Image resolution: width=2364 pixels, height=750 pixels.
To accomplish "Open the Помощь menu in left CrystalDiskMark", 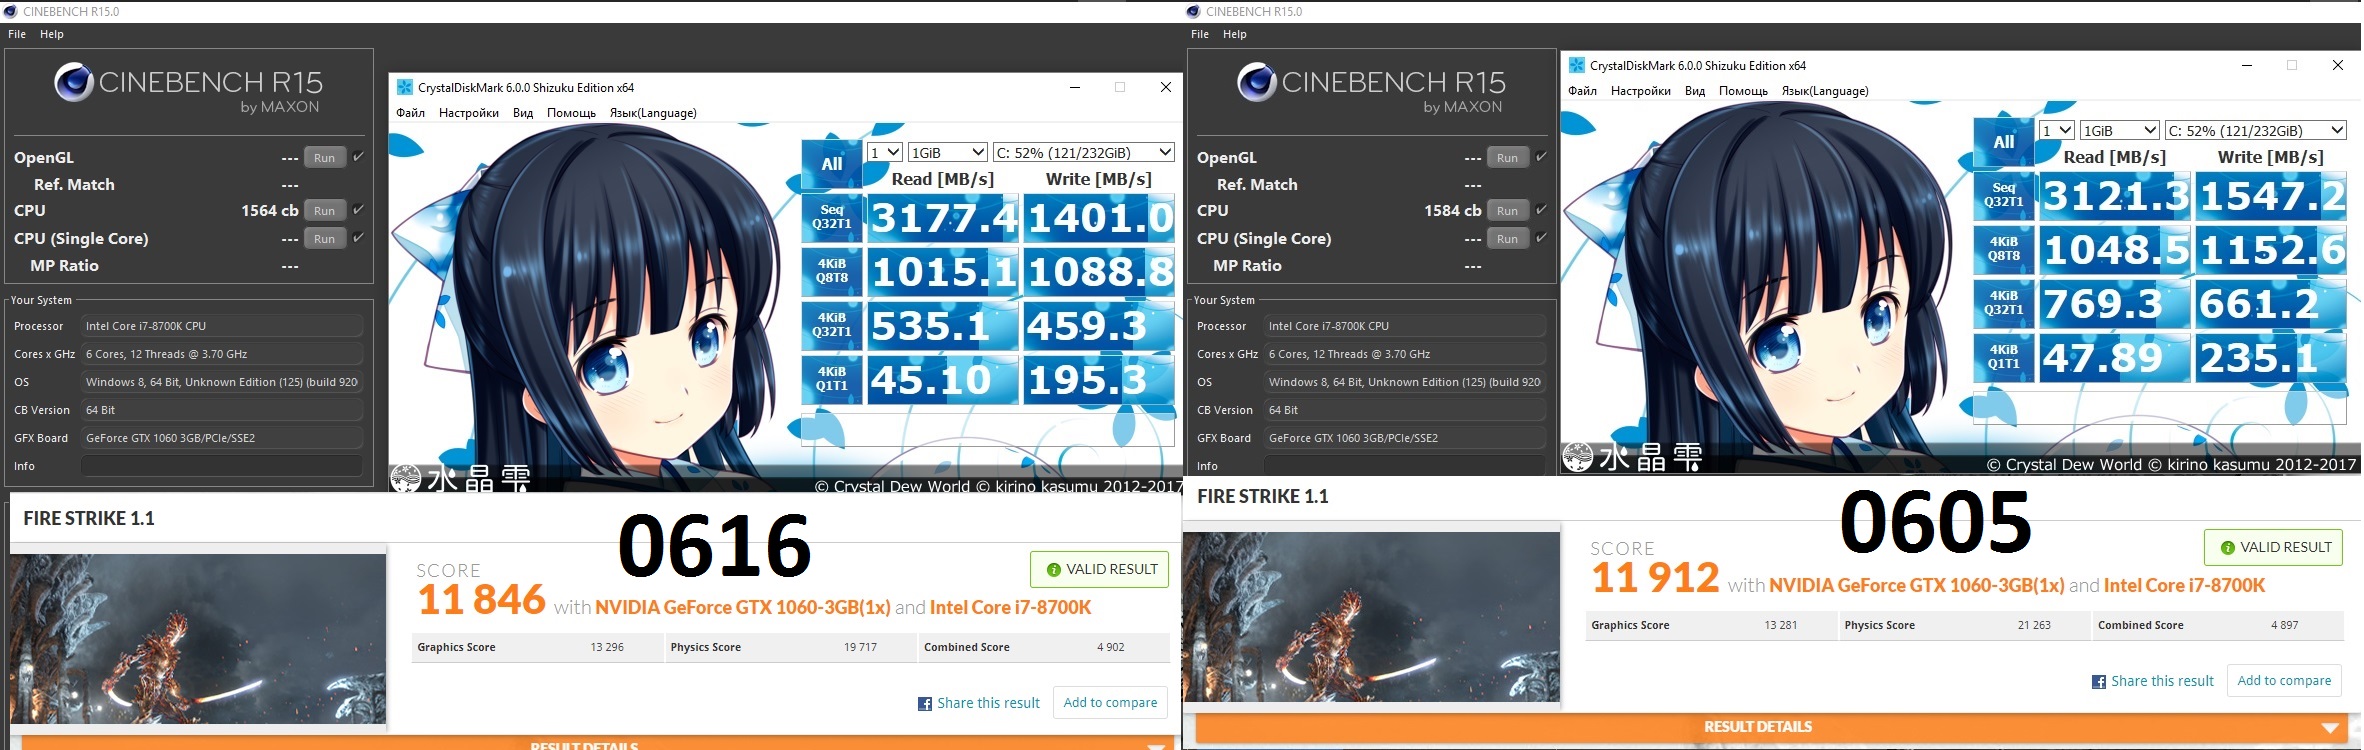I will [571, 113].
